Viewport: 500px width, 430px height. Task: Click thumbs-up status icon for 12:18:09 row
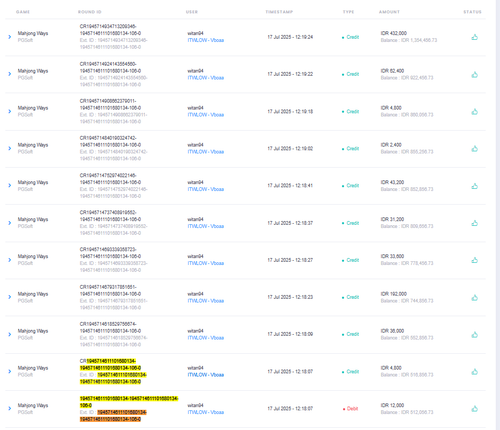pos(475,335)
